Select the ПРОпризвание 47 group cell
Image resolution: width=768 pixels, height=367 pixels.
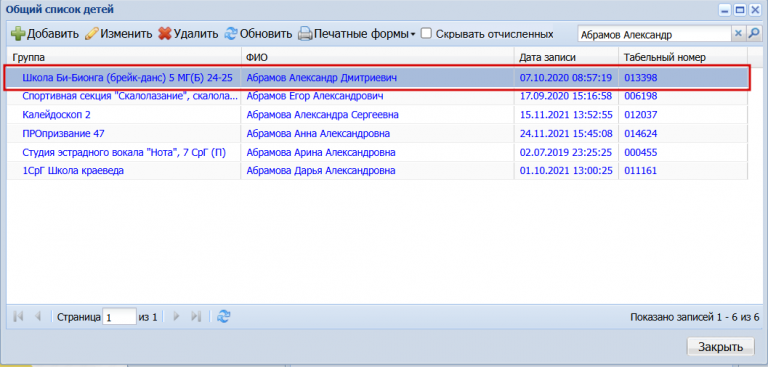[x=124, y=133]
